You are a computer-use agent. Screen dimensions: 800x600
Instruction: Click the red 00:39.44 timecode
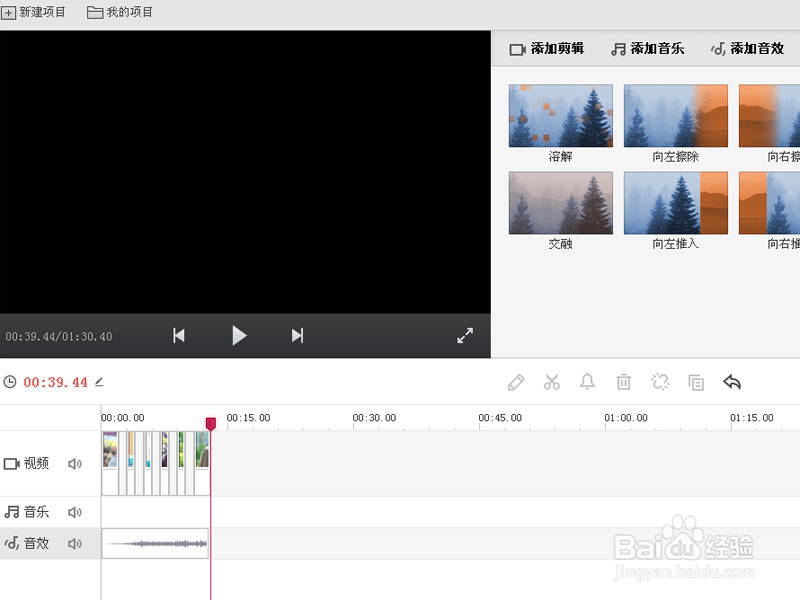tap(56, 382)
